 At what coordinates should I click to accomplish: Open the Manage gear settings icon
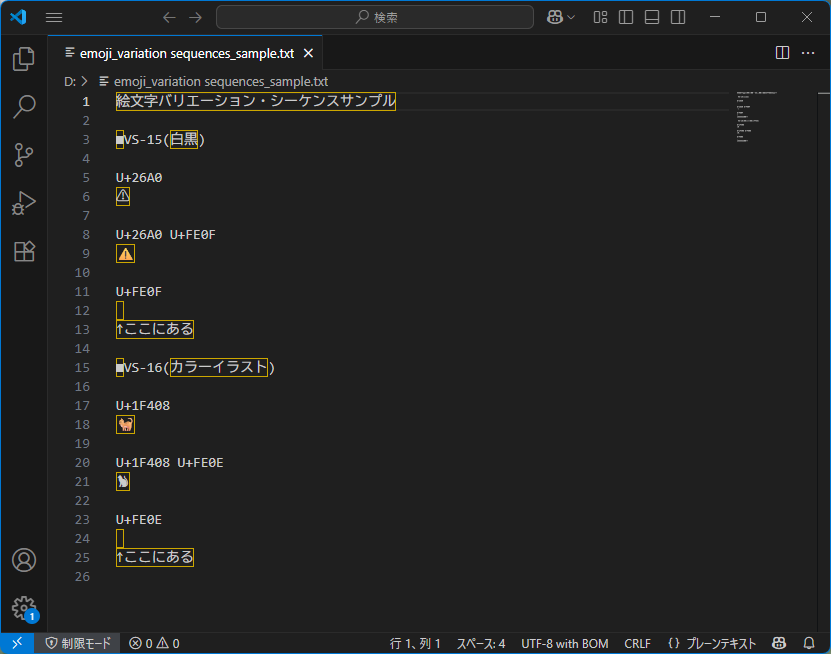point(24,608)
